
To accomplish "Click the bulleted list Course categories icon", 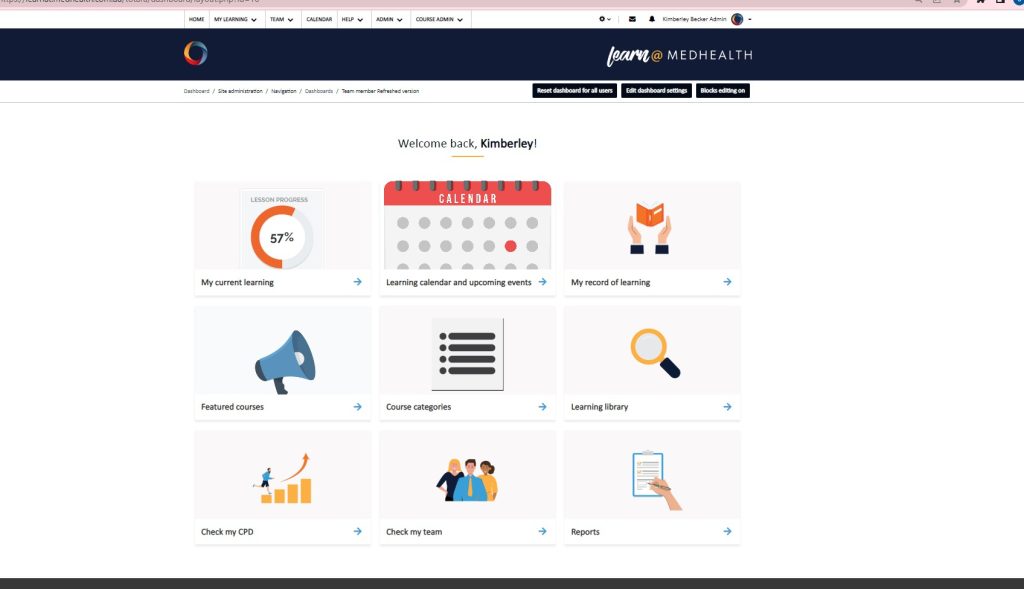I will (468, 354).
